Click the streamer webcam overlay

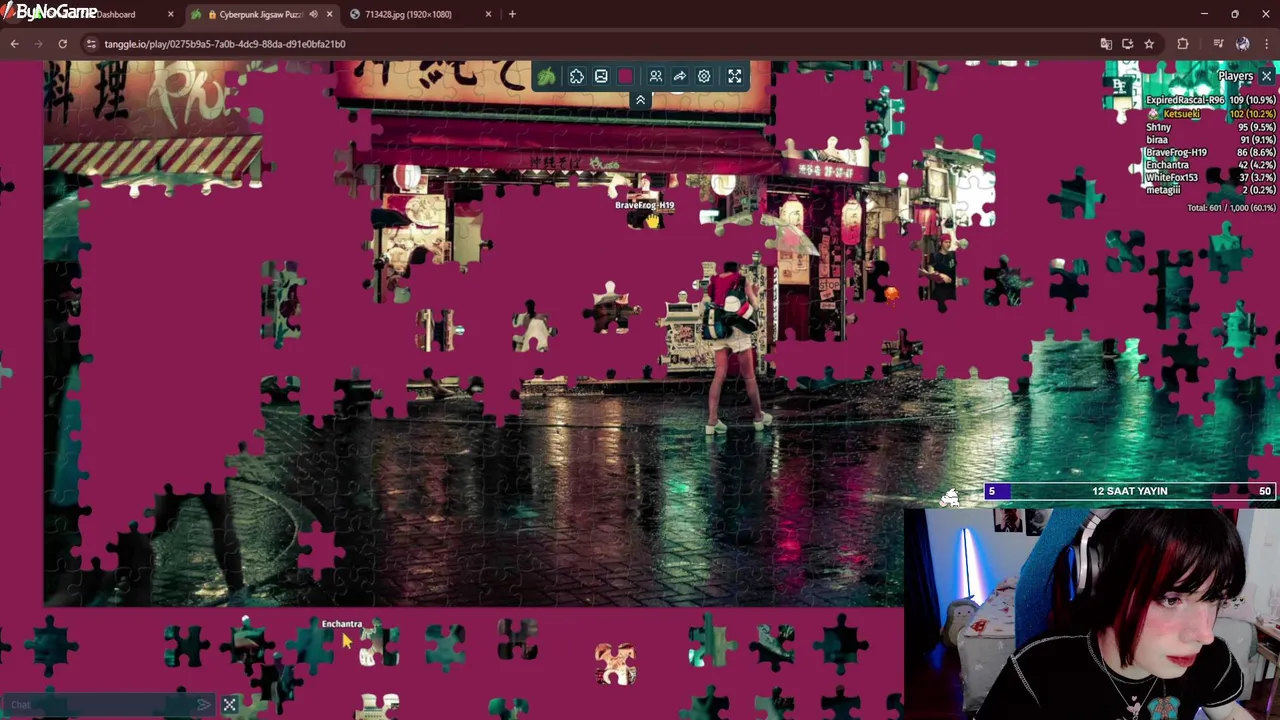coord(1091,613)
